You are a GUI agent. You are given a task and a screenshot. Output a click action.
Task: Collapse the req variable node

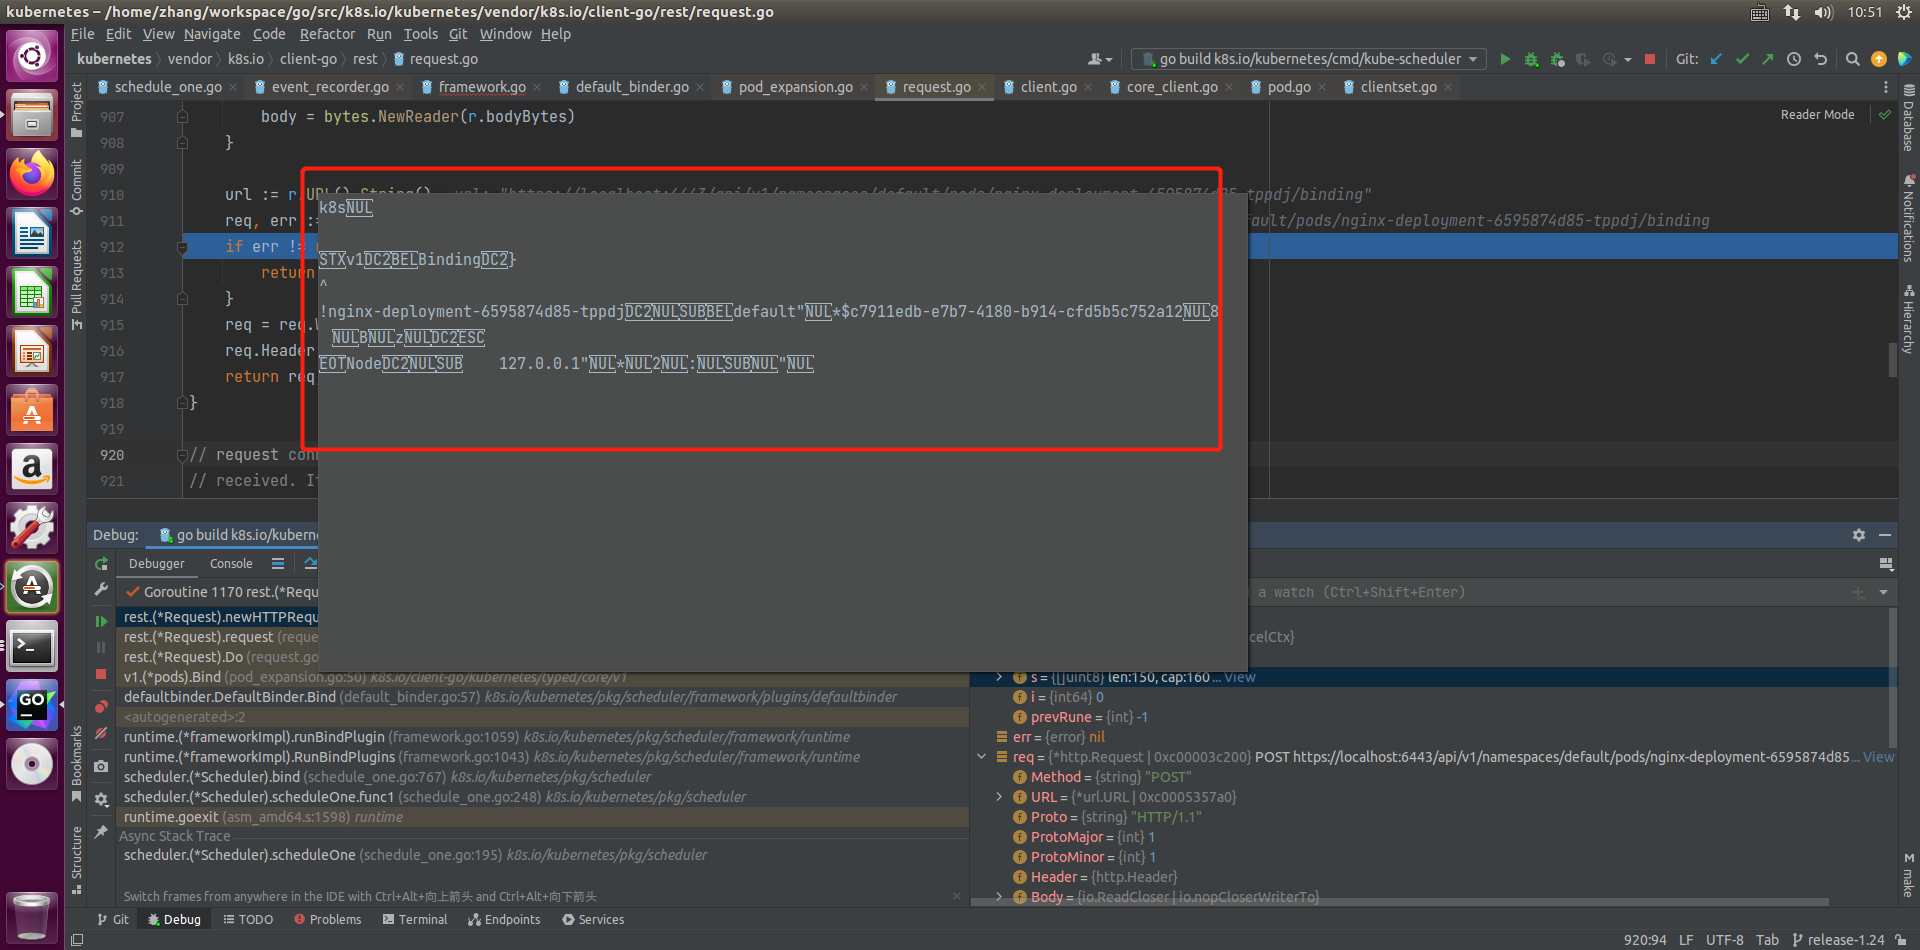pos(982,757)
